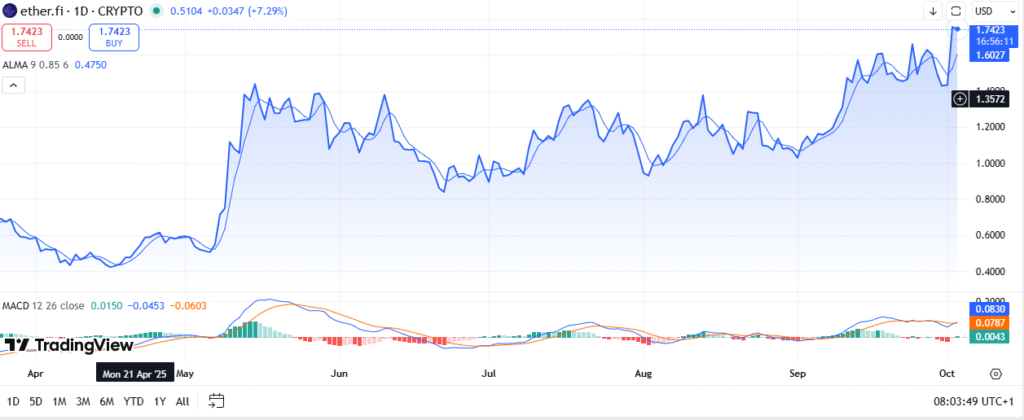Click the 1.3572 crosshair price label
Image resolution: width=1024 pixels, height=420 pixels.
pos(989,99)
